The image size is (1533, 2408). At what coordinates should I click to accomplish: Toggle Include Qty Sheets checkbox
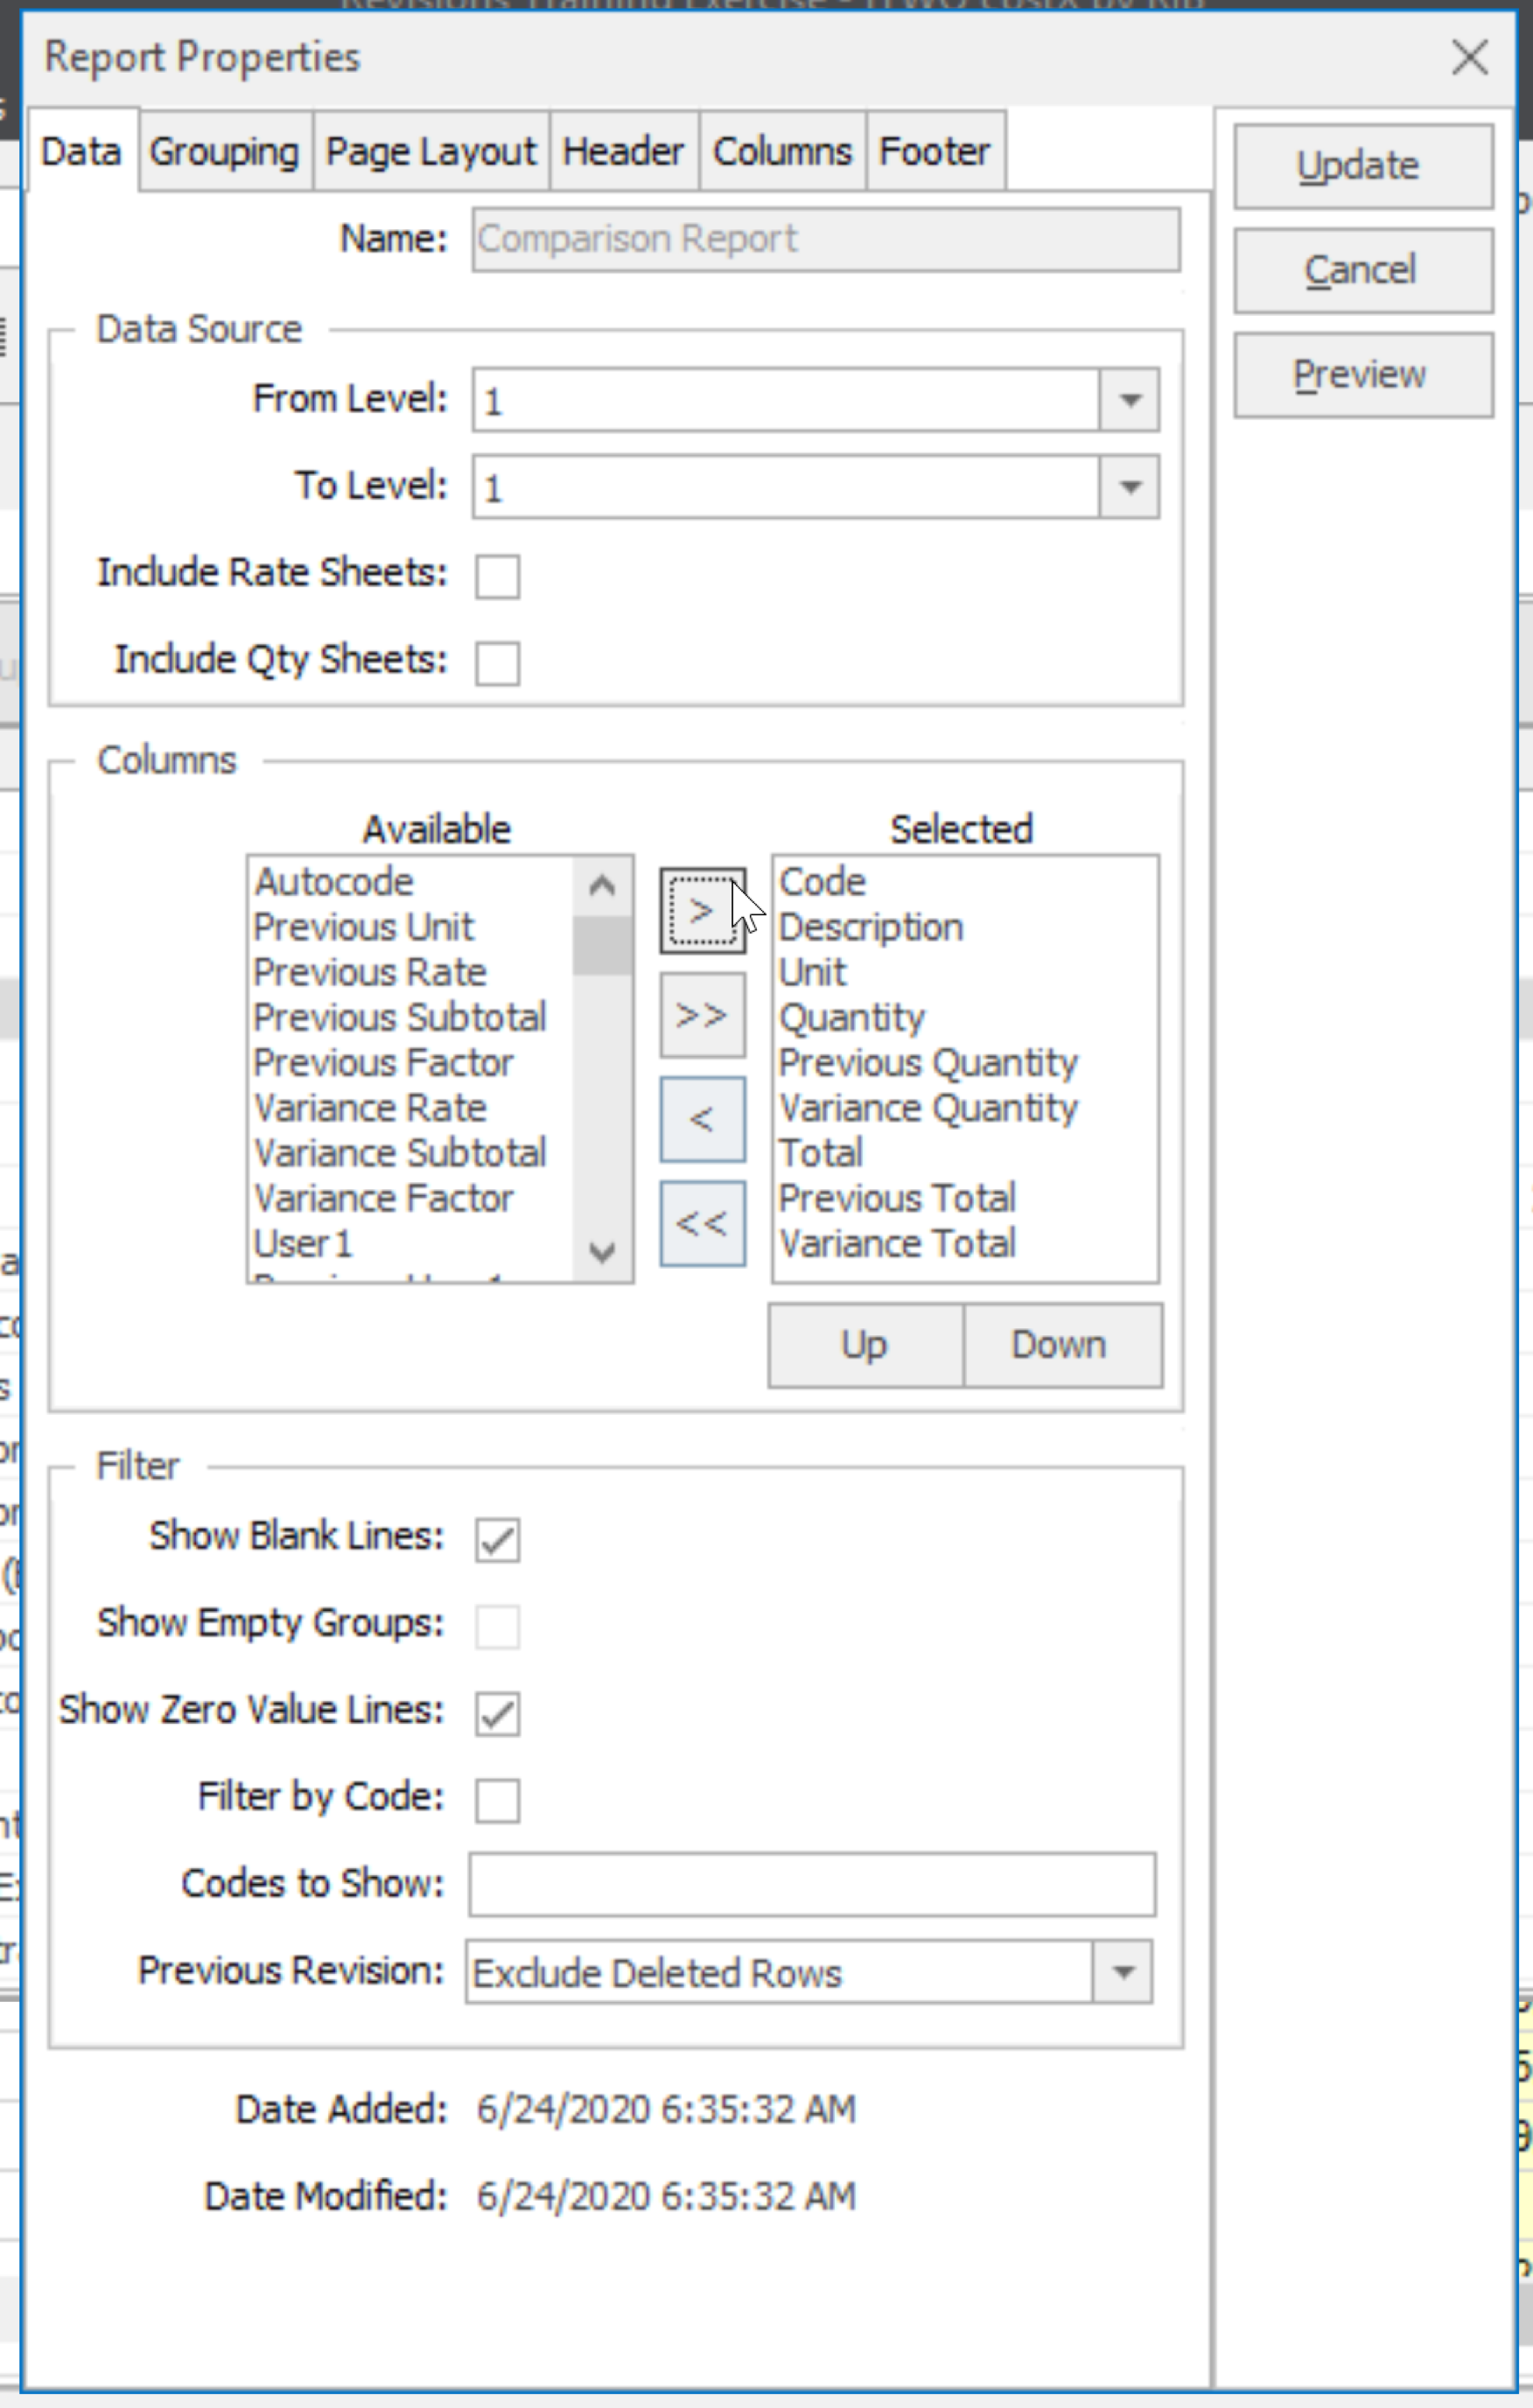click(497, 663)
